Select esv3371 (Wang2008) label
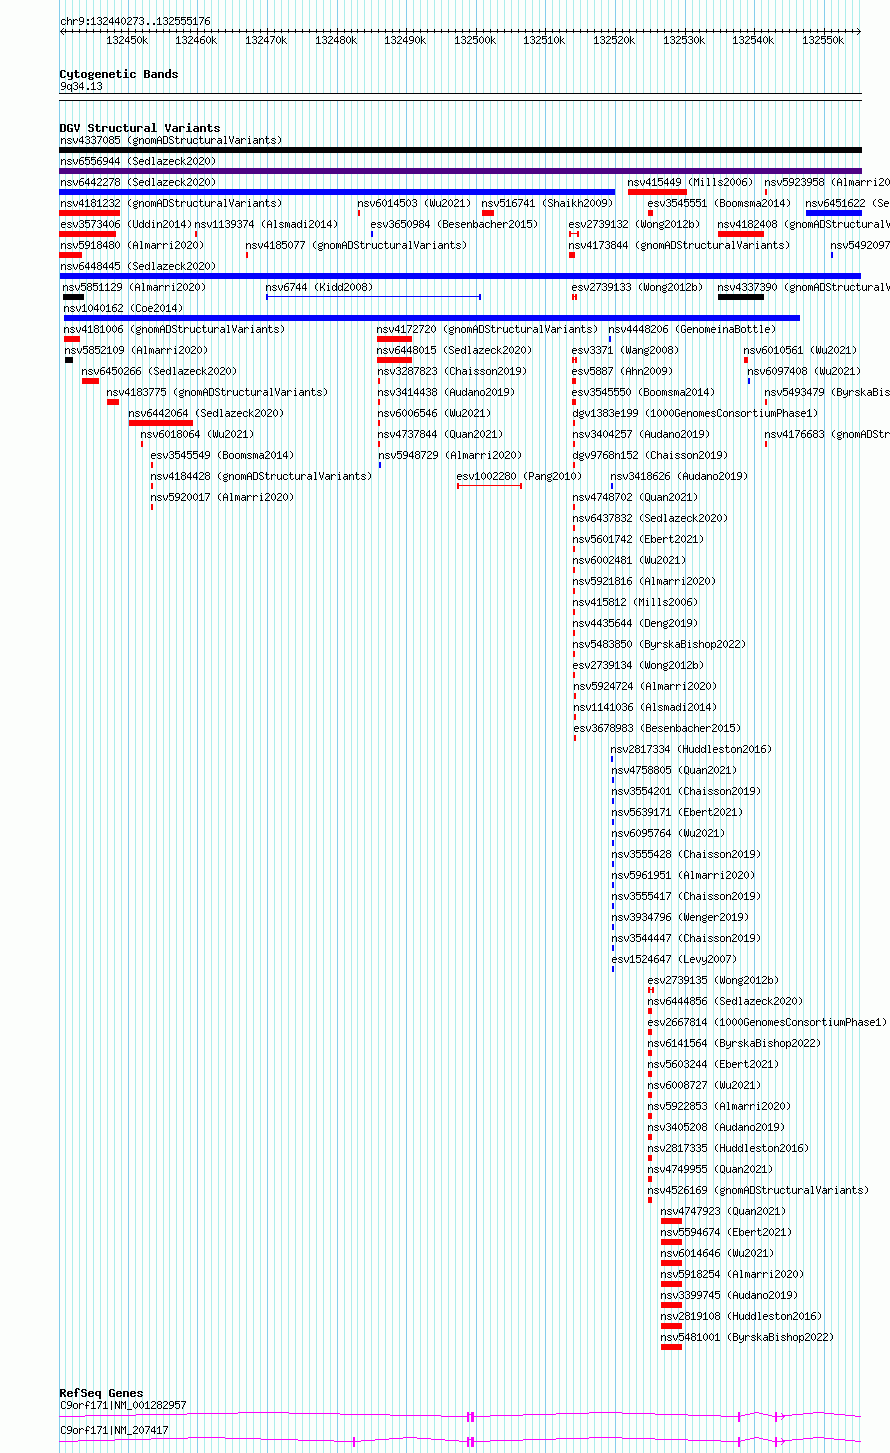 [x=625, y=350]
